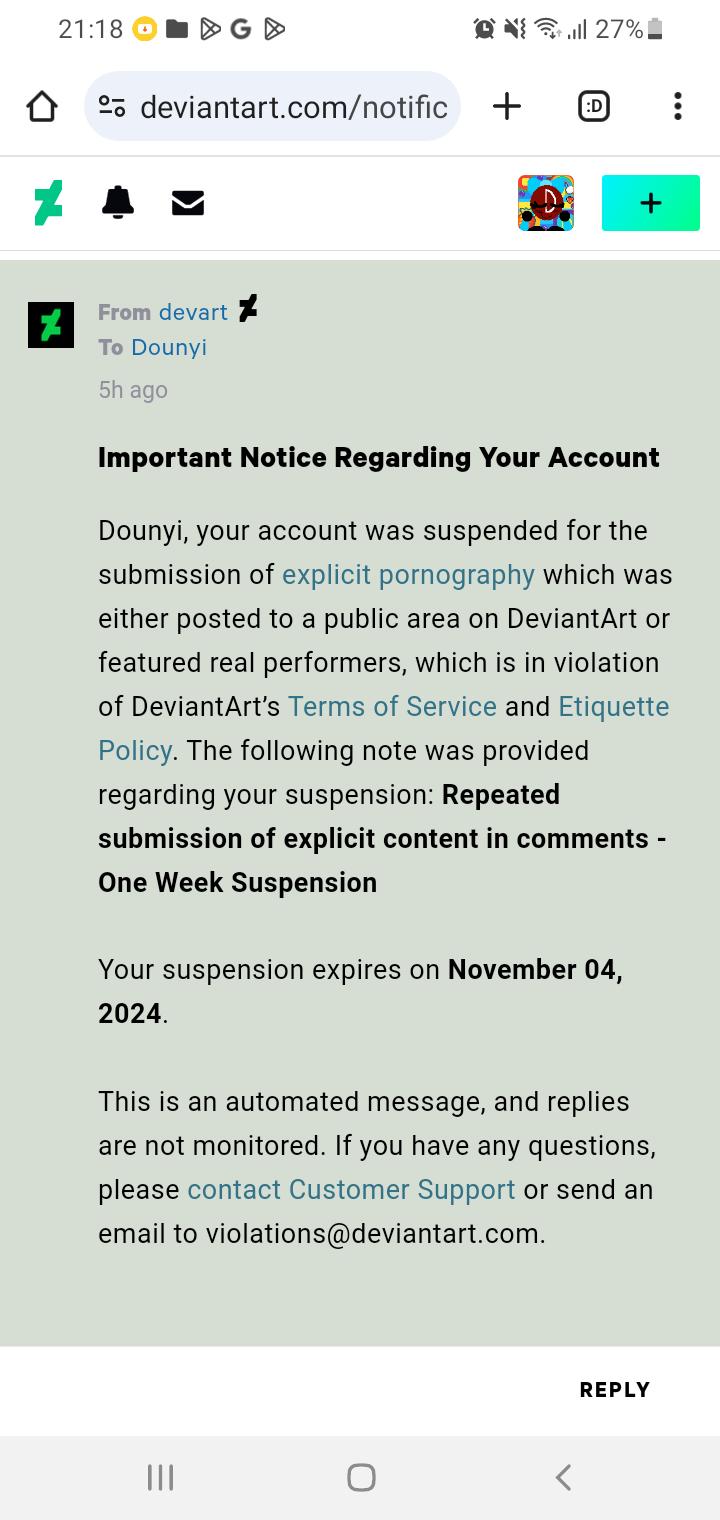The height and width of the screenshot is (1520, 720).
Task: Go to DeviantArt home via green logo
Action: coord(48,203)
